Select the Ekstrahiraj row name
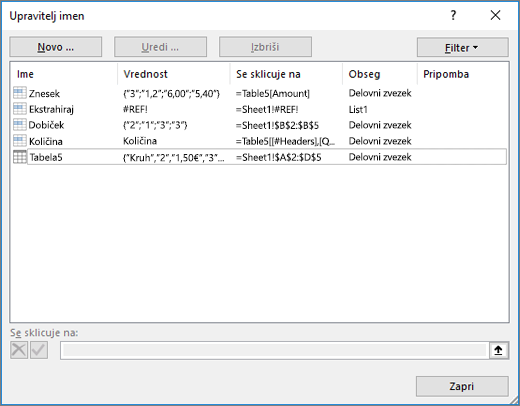 (x=51, y=109)
